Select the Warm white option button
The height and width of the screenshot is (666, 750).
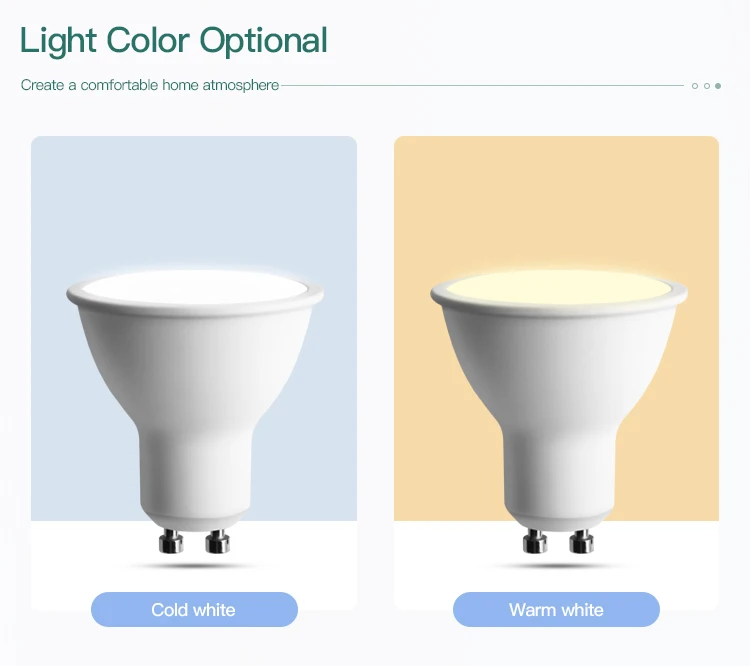[556, 610]
